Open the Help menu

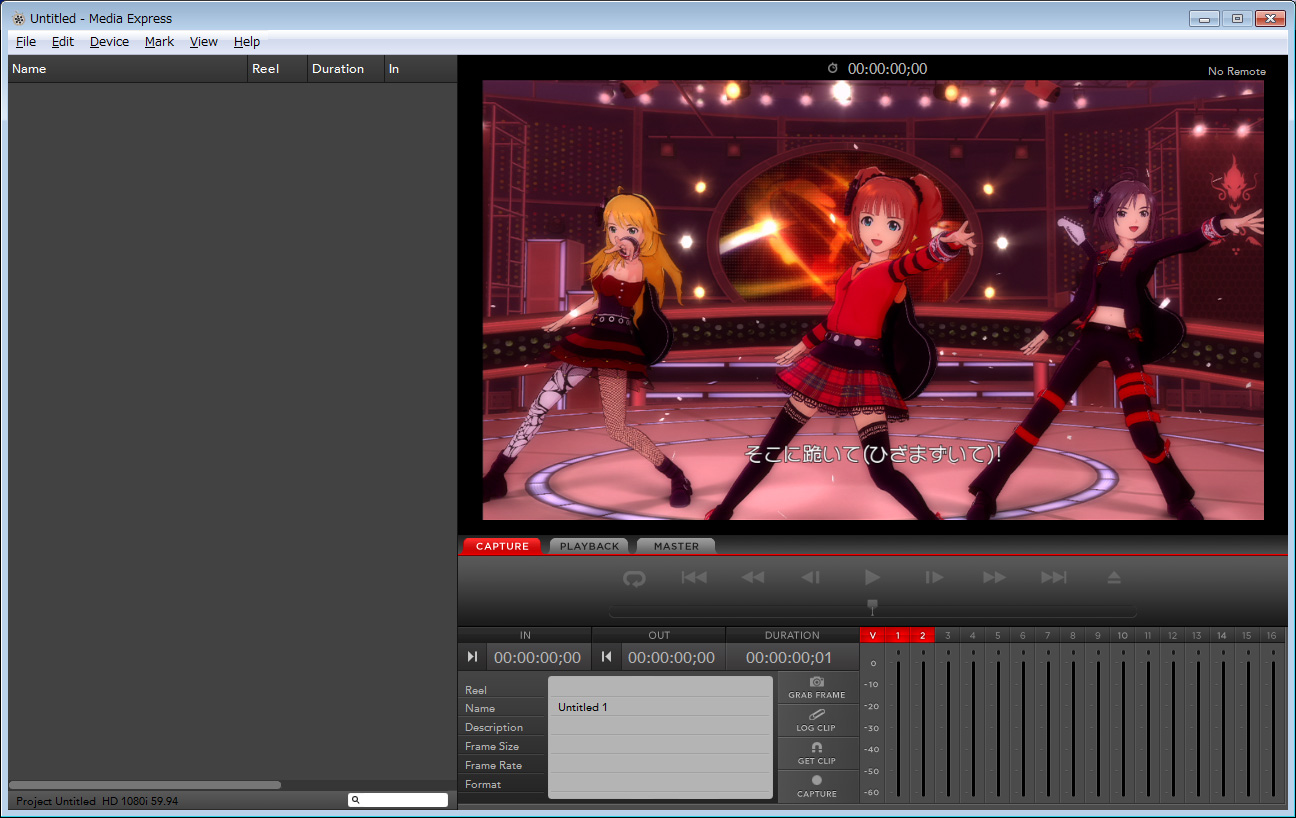(247, 42)
